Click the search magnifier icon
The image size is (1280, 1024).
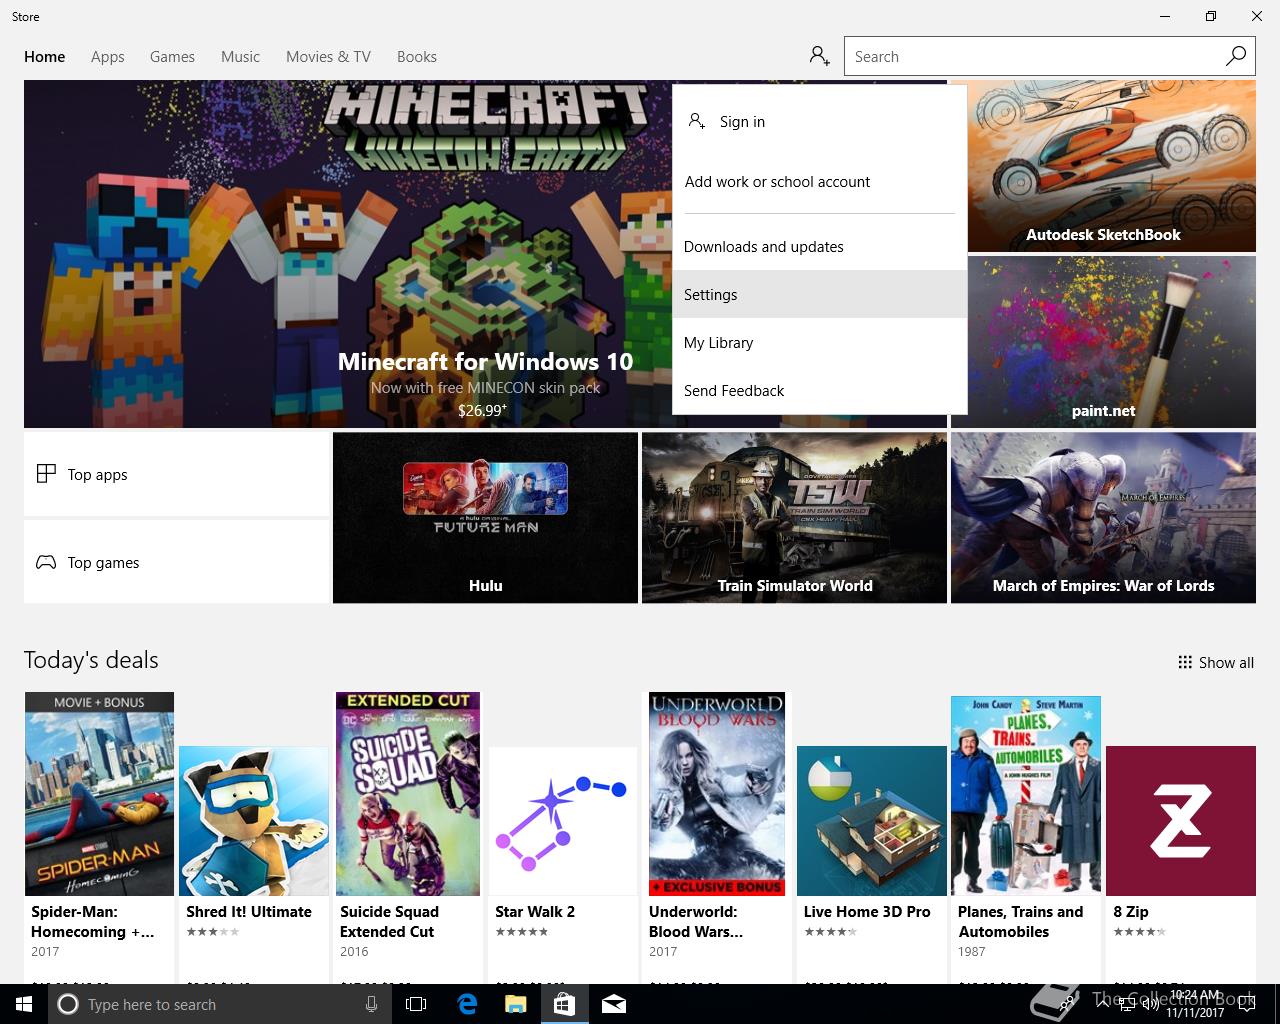(1236, 56)
